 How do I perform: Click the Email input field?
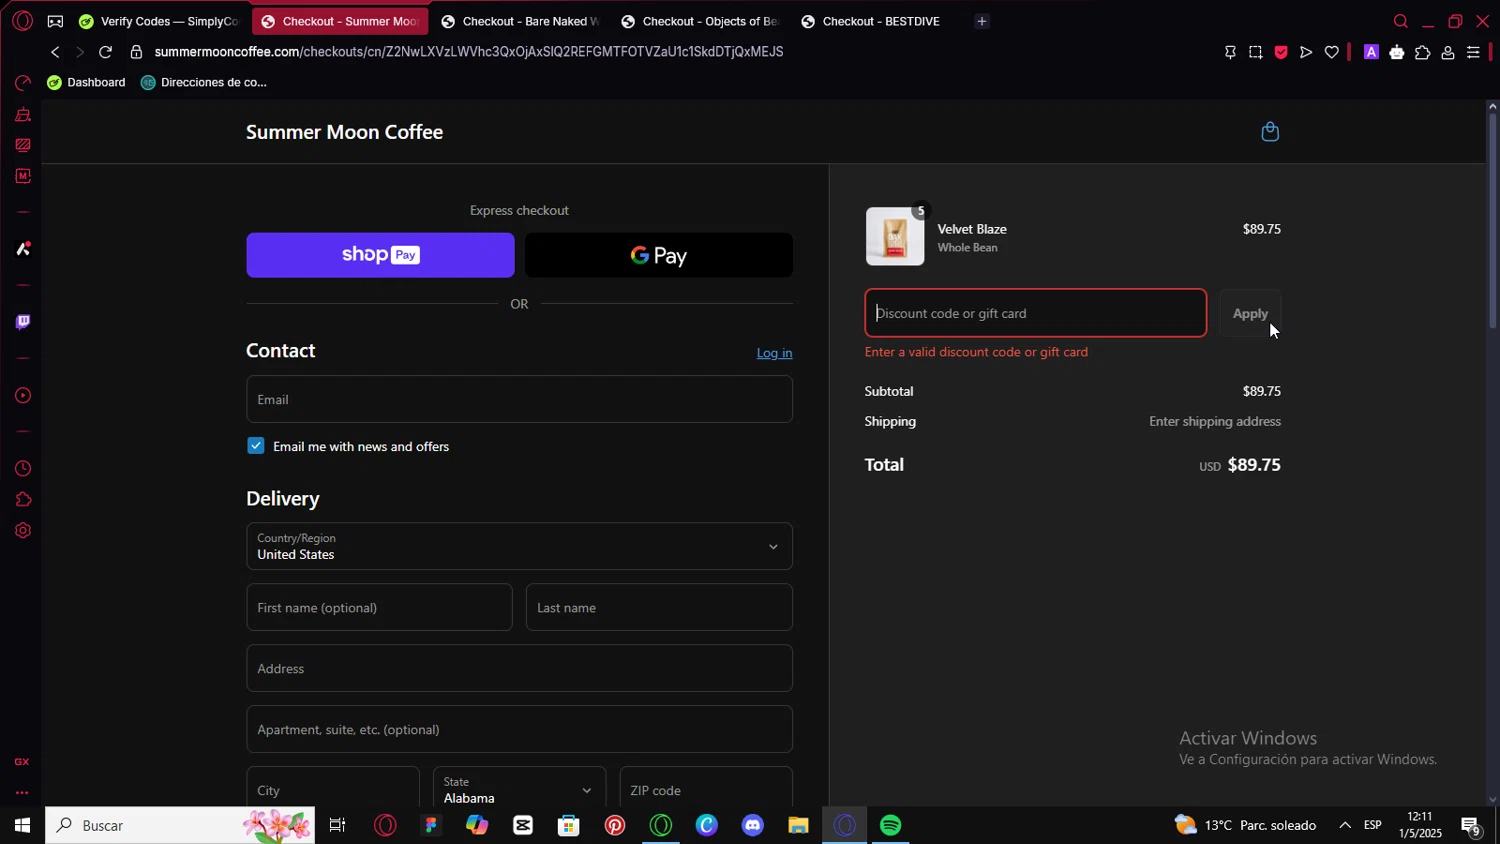click(519, 399)
